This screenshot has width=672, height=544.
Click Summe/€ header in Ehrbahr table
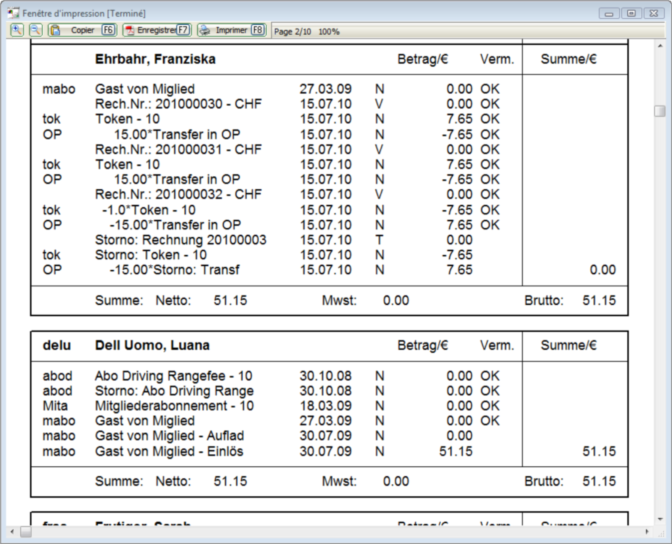click(x=568, y=59)
